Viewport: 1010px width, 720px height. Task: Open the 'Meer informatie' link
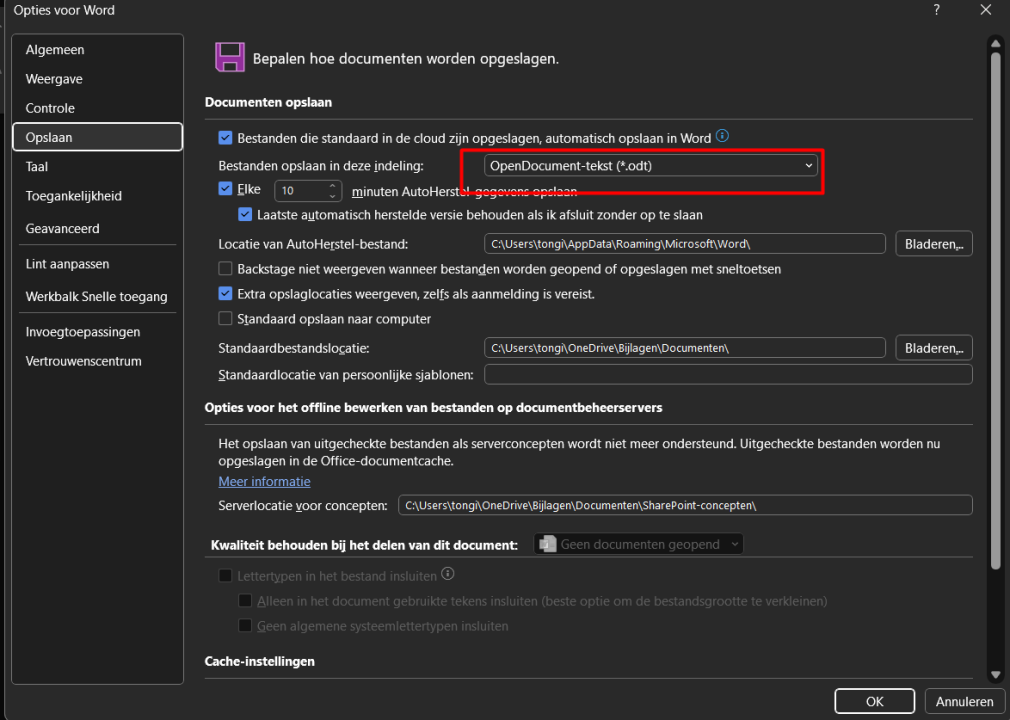pyautogui.click(x=264, y=481)
